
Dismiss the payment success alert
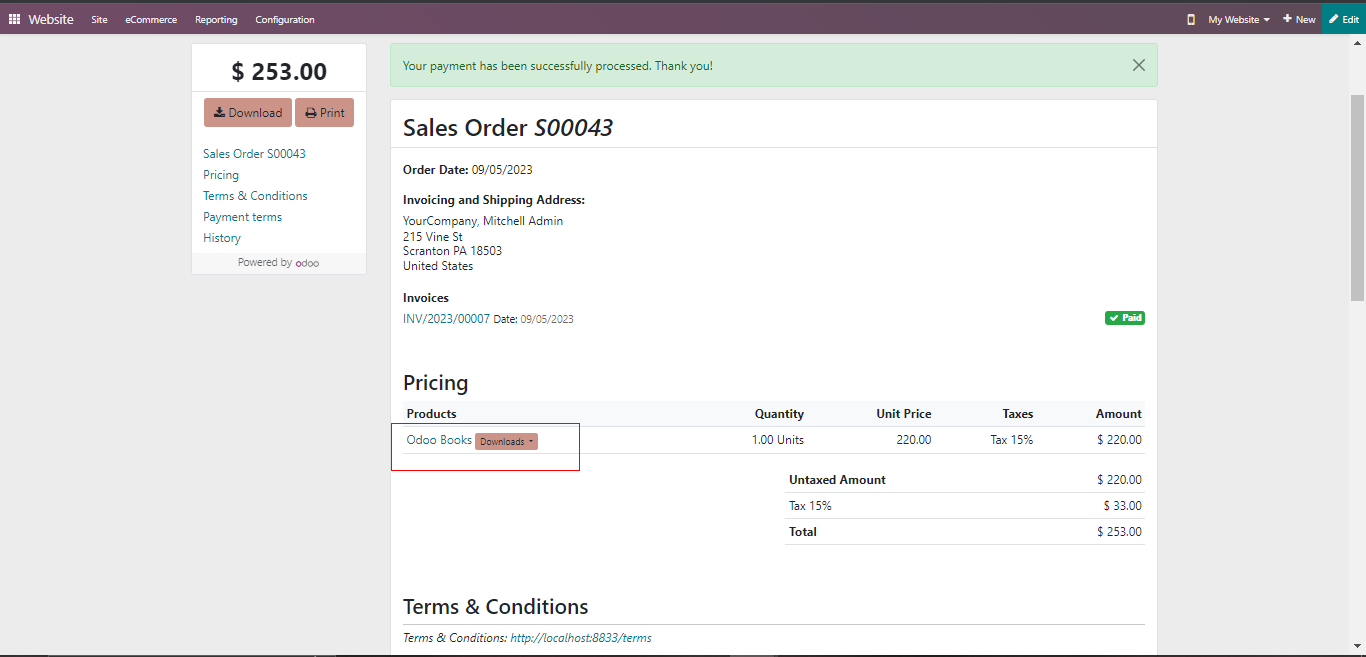click(x=1138, y=65)
